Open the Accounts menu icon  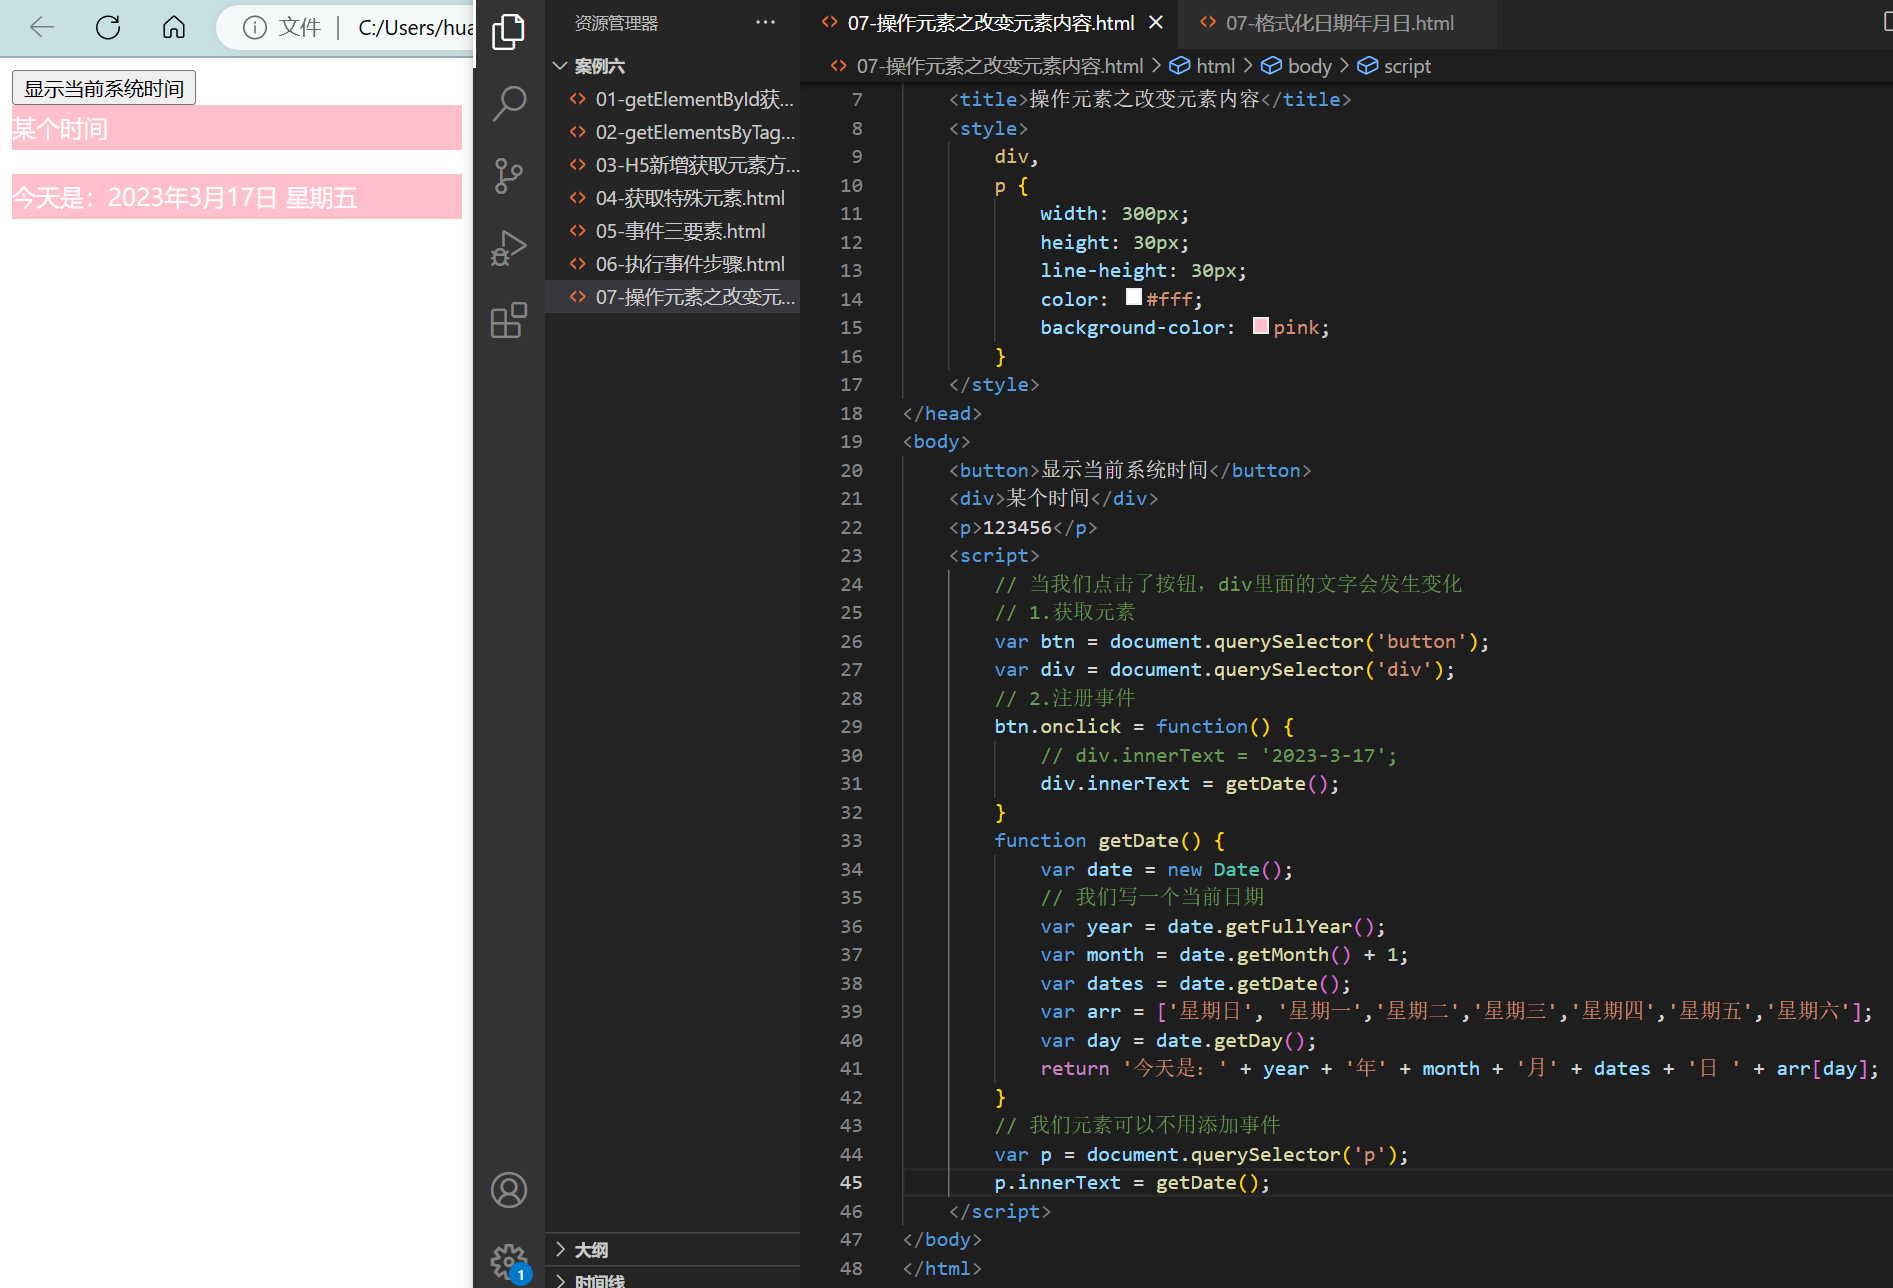508,1190
